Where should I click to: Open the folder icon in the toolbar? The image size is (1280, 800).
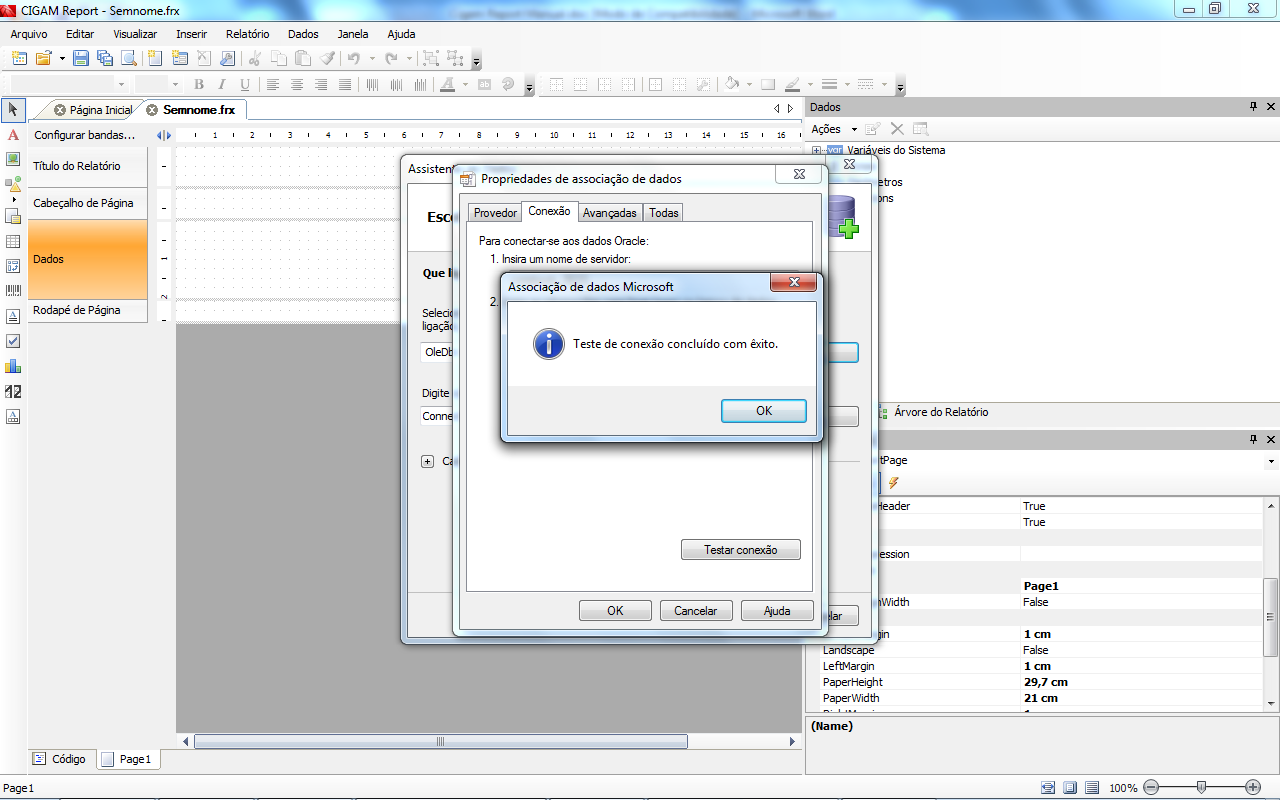click(44, 58)
